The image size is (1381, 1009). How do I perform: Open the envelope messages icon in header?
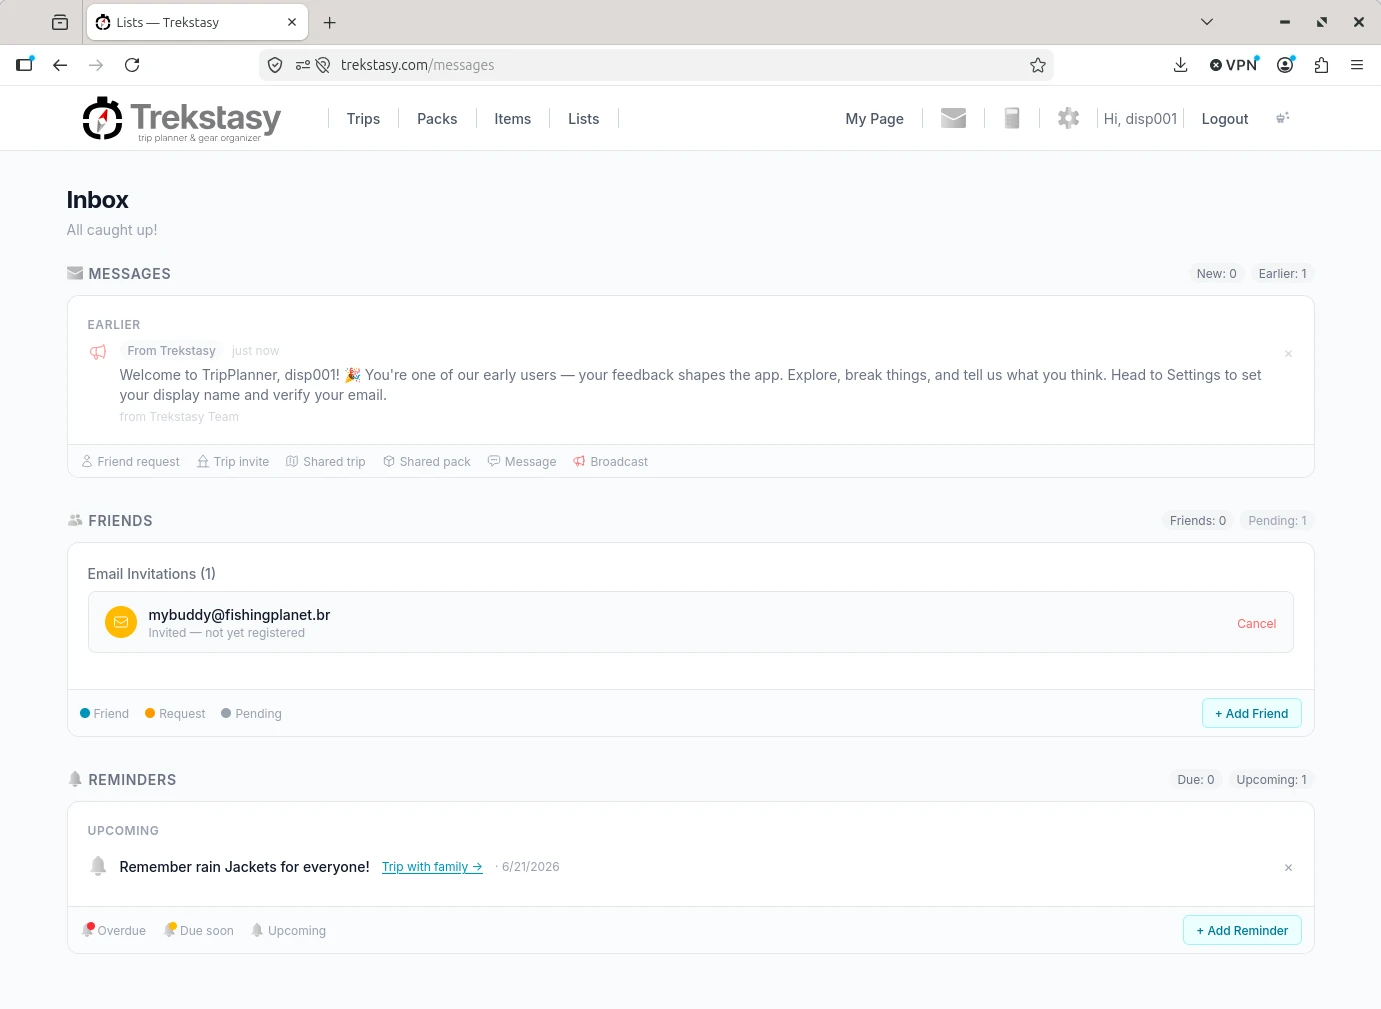click(953, 118)
